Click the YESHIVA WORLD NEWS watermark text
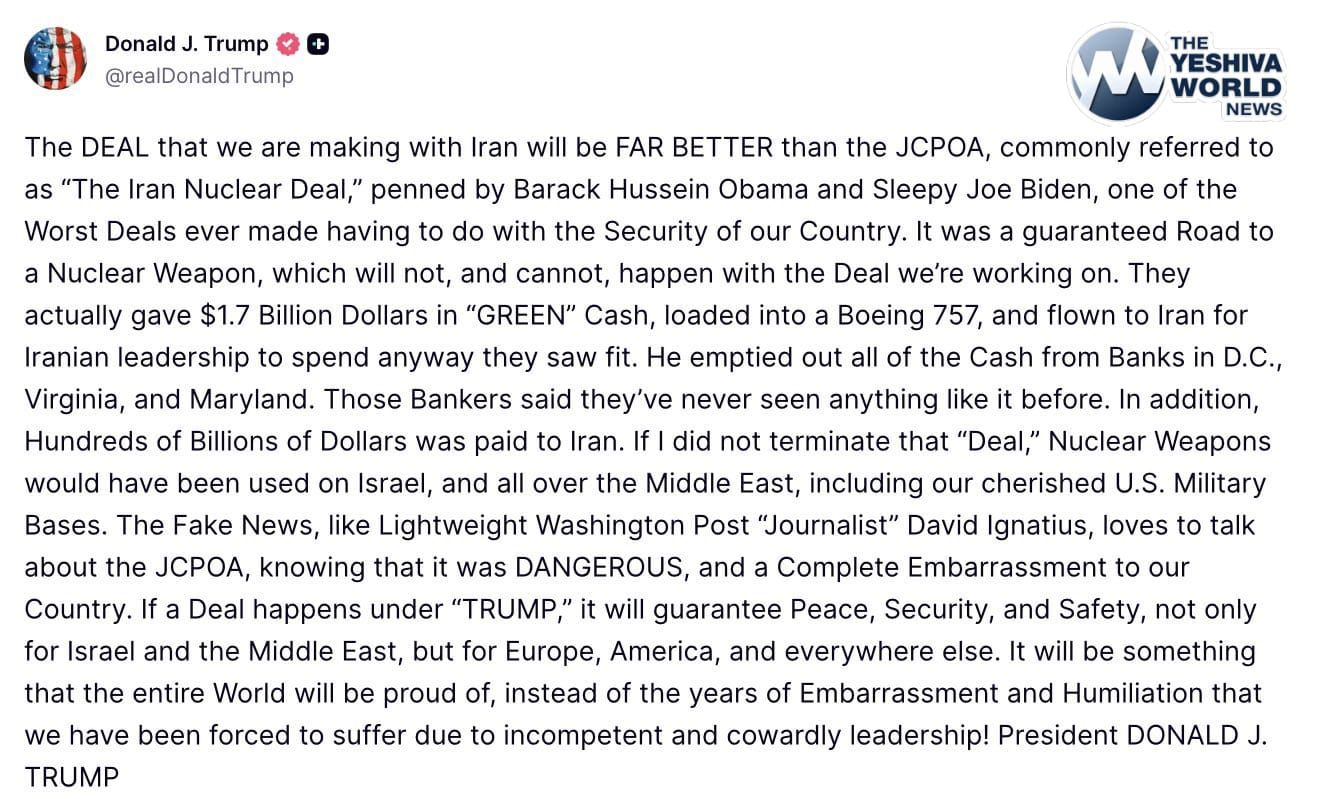Screen dimensions: 1320x799 [1225, 76]
